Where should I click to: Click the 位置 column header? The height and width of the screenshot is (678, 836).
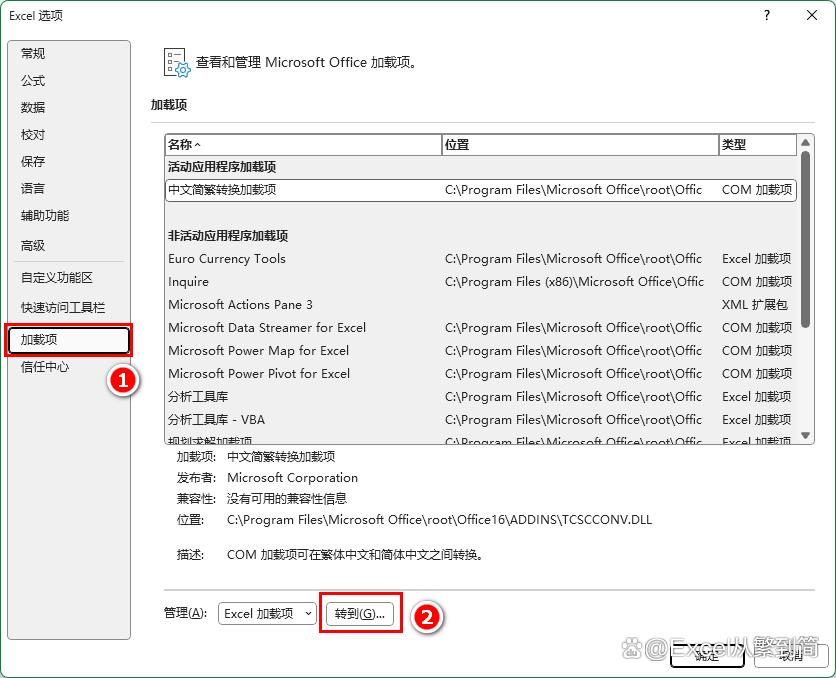click(x=579, y=145)
